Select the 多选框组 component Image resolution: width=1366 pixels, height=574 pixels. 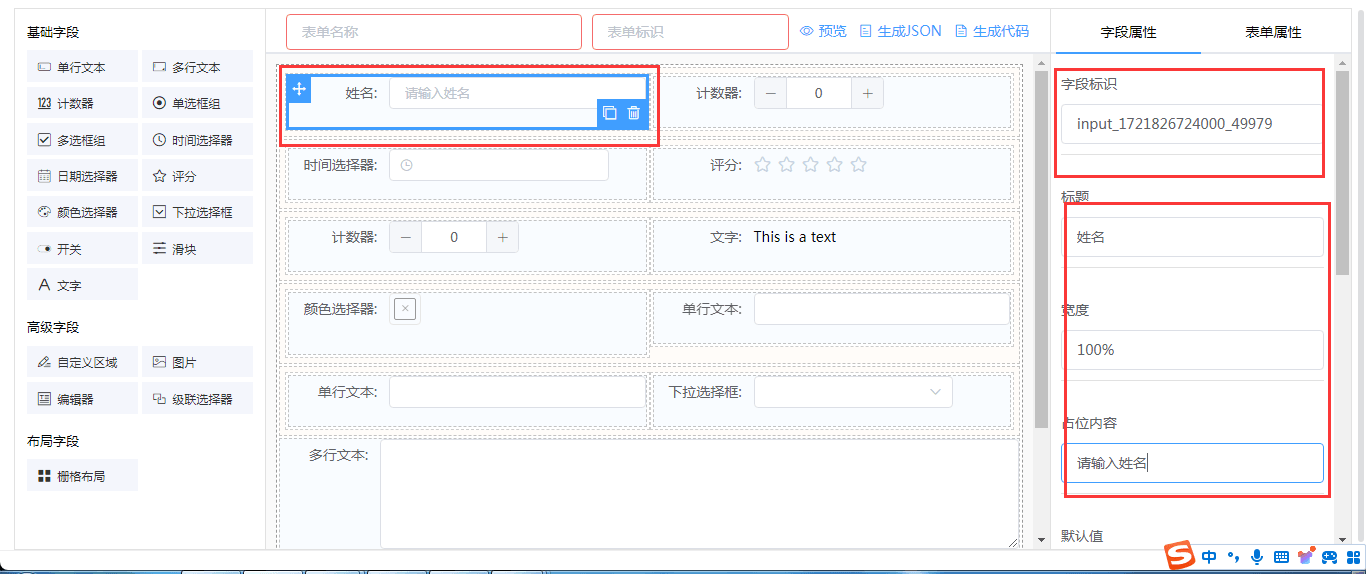coord(82,140)
